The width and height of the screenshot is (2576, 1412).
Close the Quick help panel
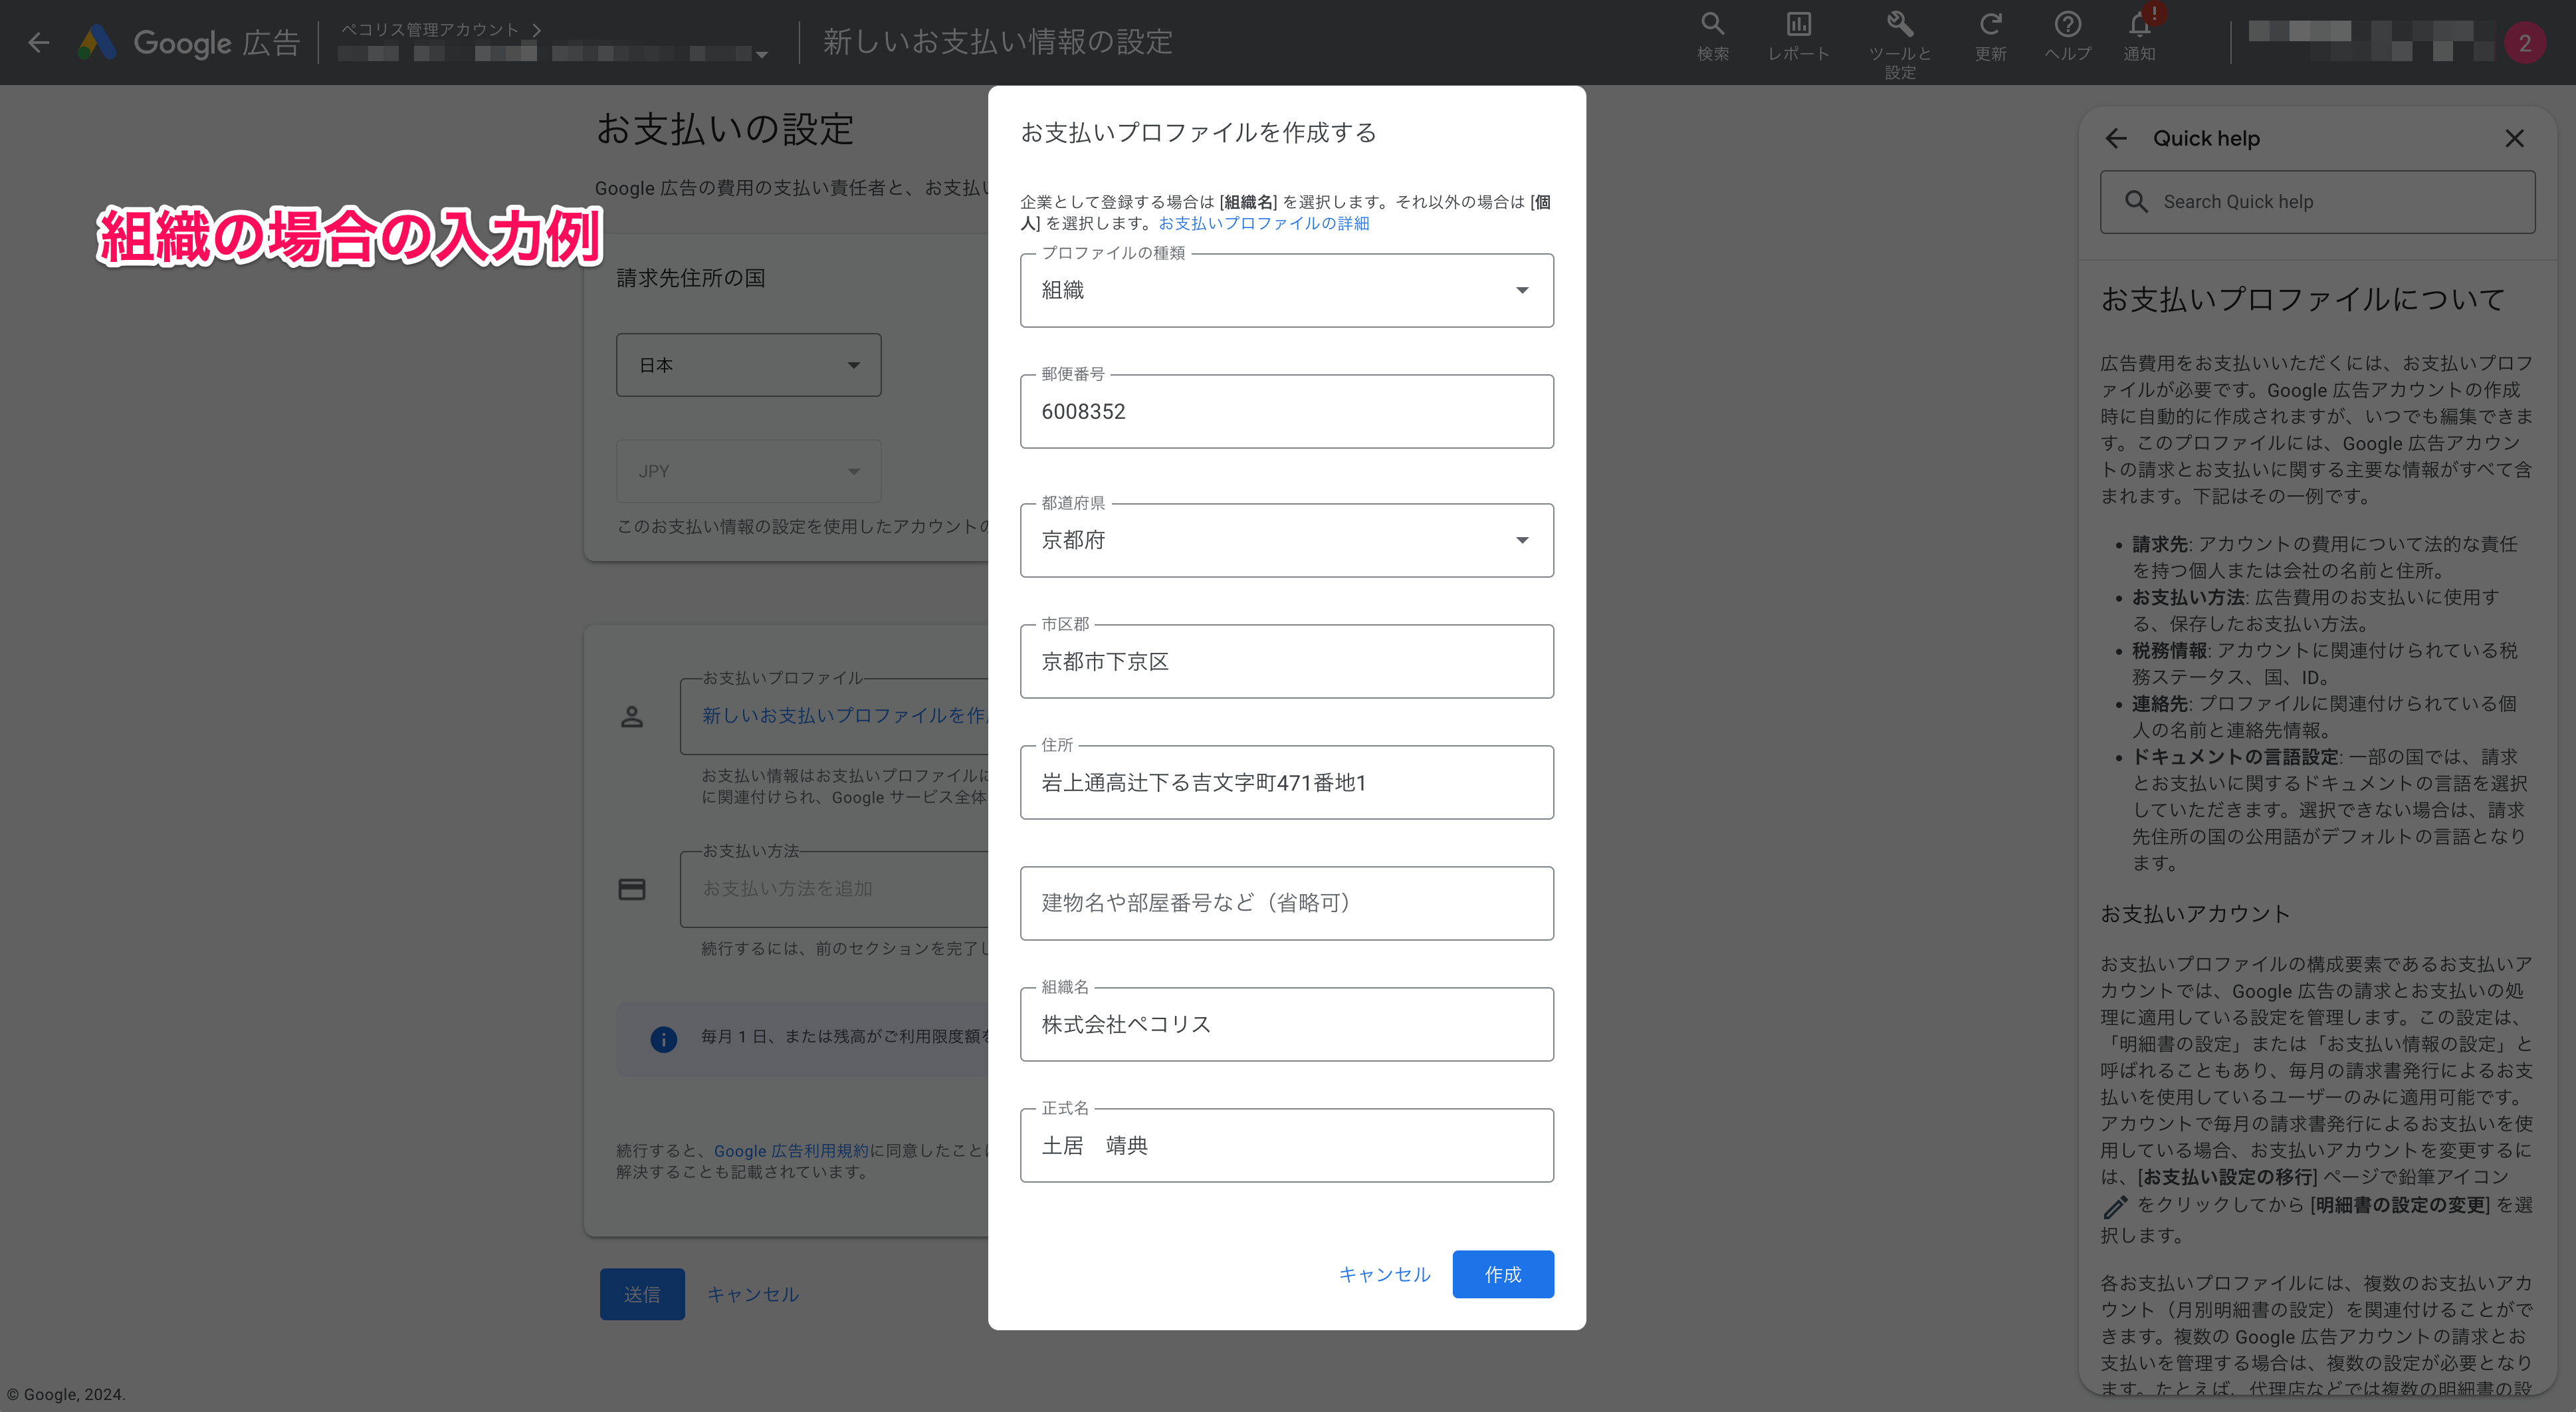(2514, 138)
